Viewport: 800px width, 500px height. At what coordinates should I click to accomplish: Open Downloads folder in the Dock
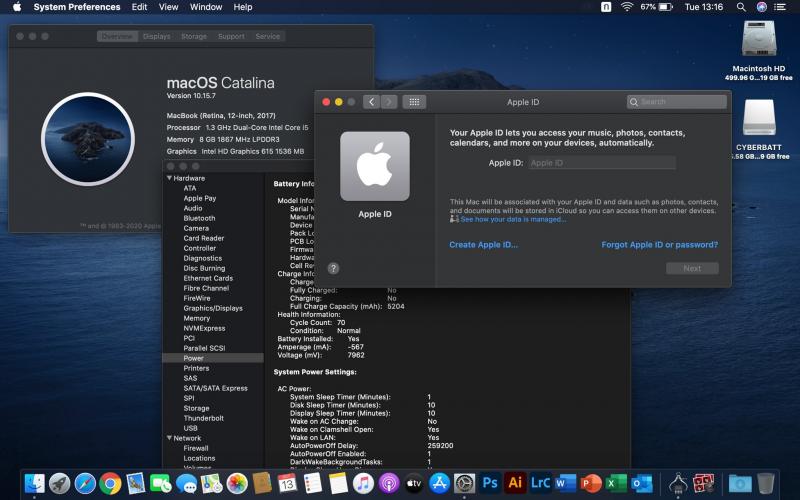[x=740, y=483]
